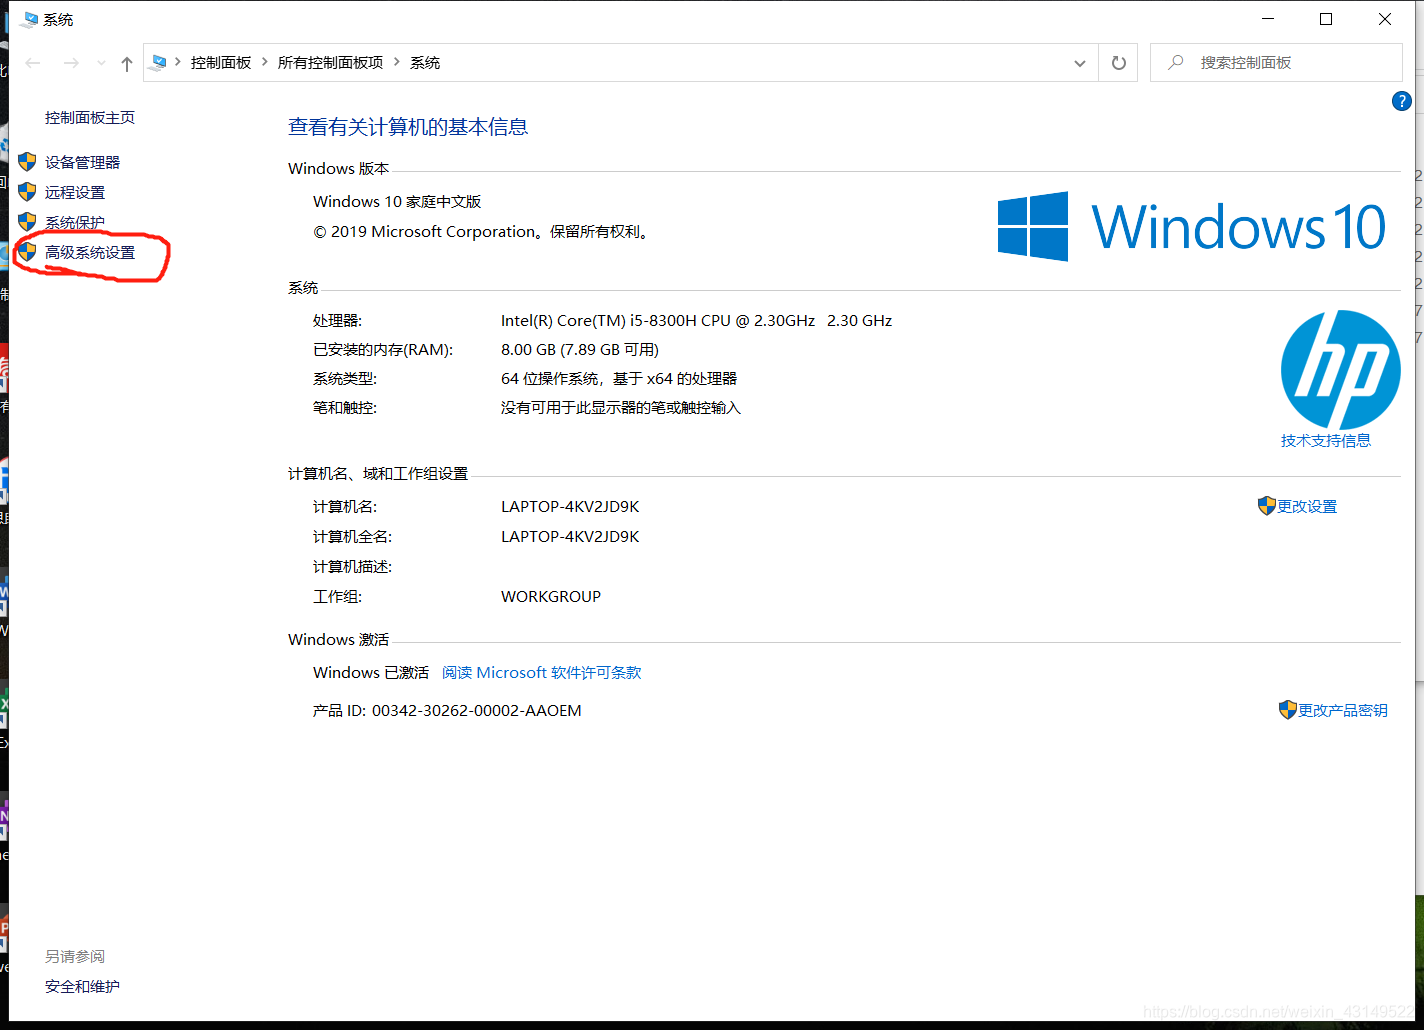This screenshot has width=1424, height=1030.
Task: Click the Windows 已激活 text
Action: [371, 672]
